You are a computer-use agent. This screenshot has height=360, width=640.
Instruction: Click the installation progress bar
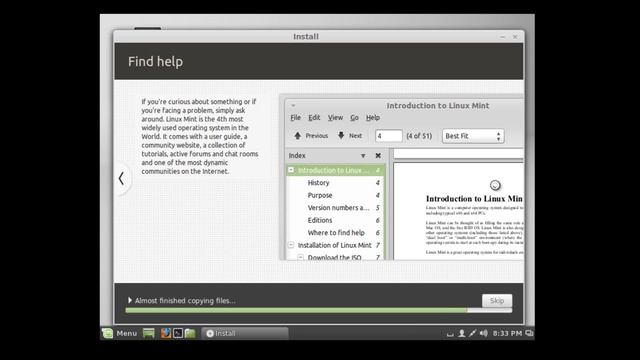318,311
